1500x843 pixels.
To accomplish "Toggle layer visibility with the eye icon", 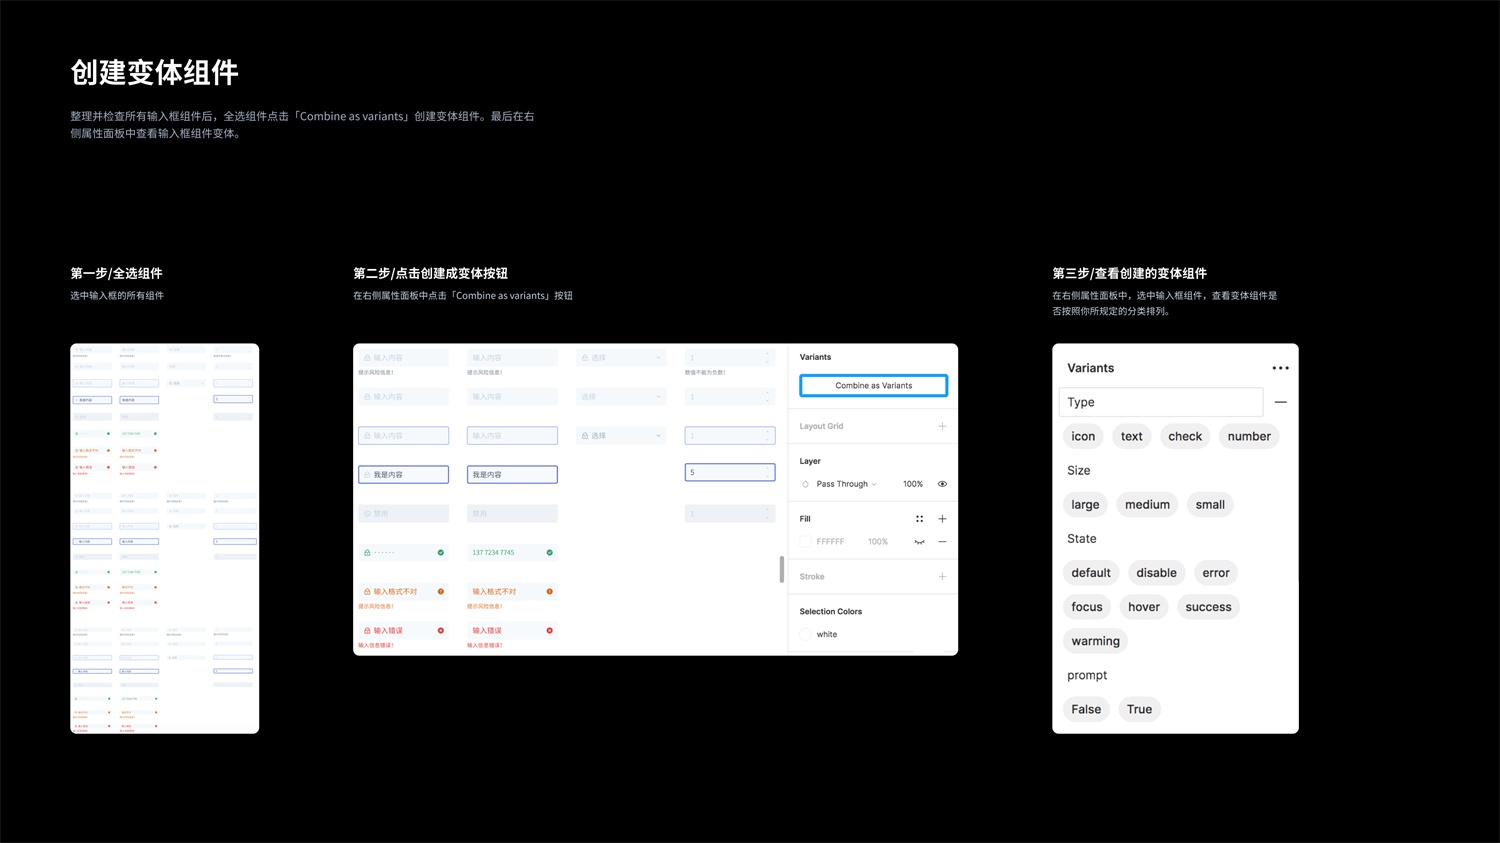I will 943,484.
